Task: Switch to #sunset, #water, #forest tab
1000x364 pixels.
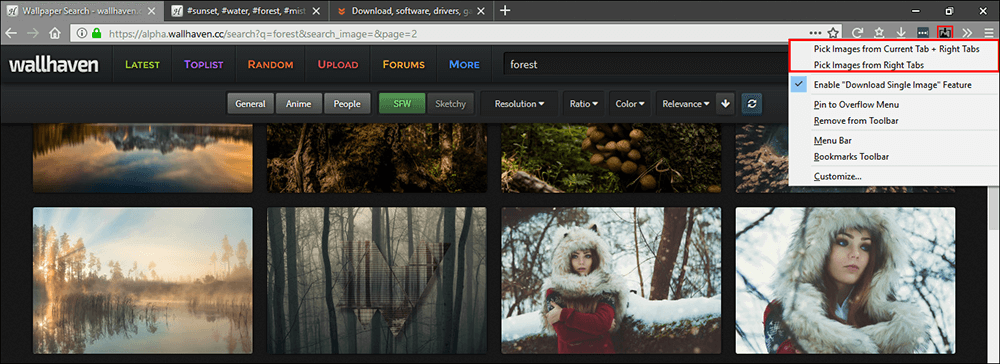Action: point(247,11)
